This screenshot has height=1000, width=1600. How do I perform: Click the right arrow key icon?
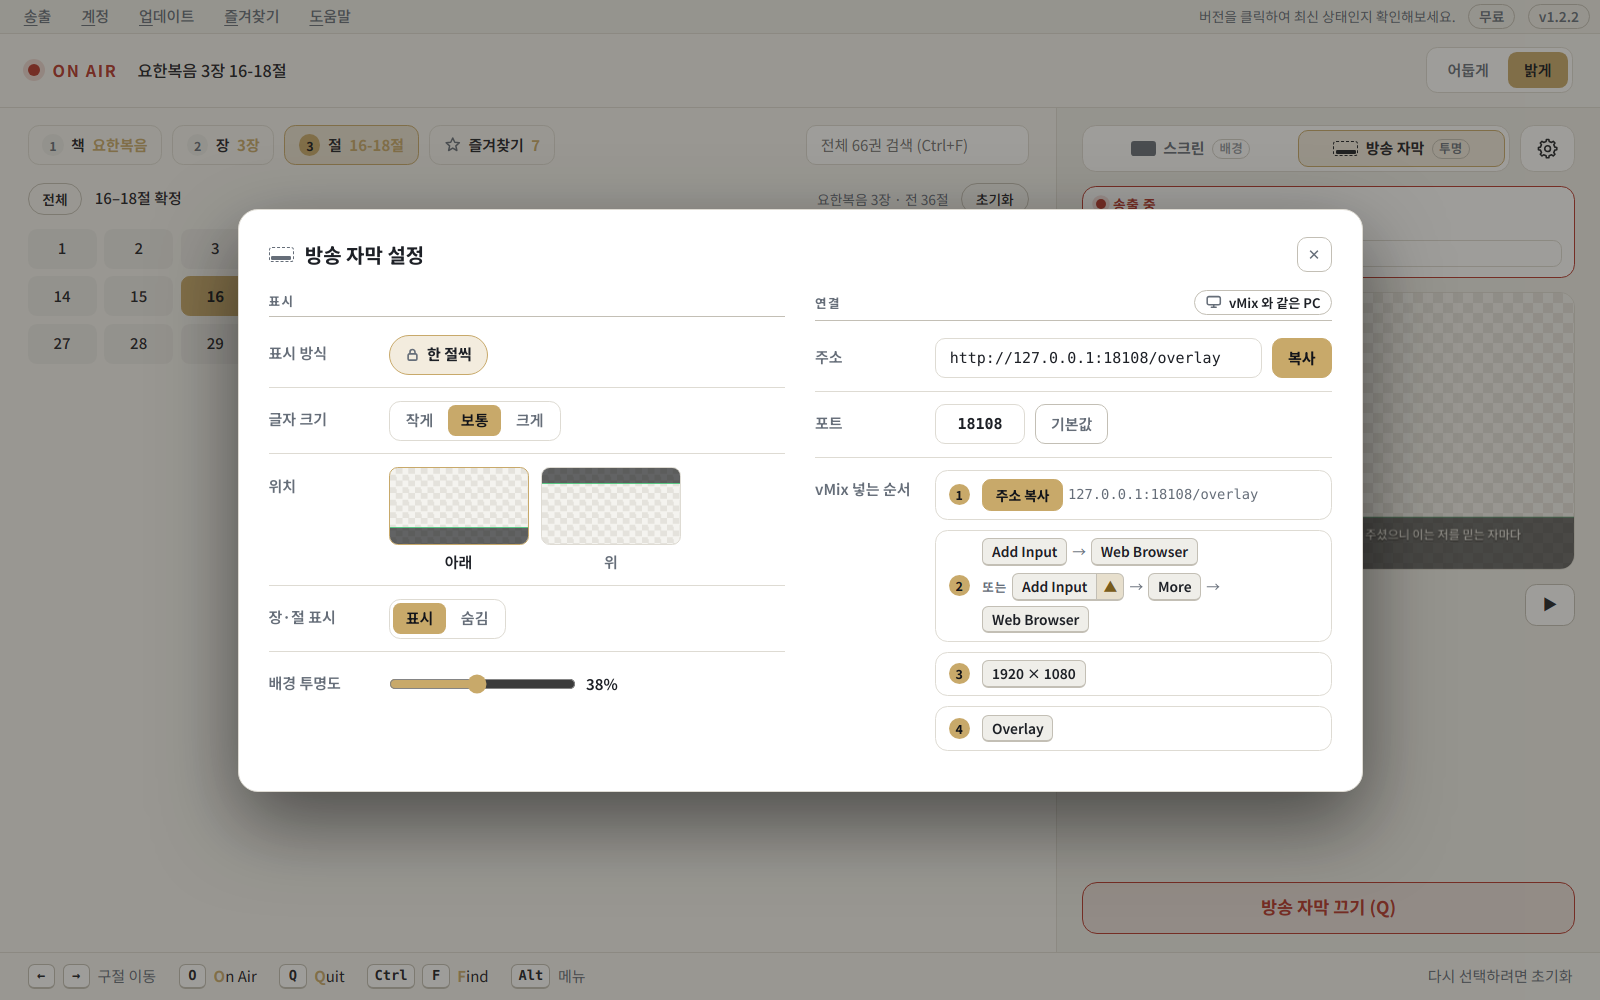pos(77,976)
